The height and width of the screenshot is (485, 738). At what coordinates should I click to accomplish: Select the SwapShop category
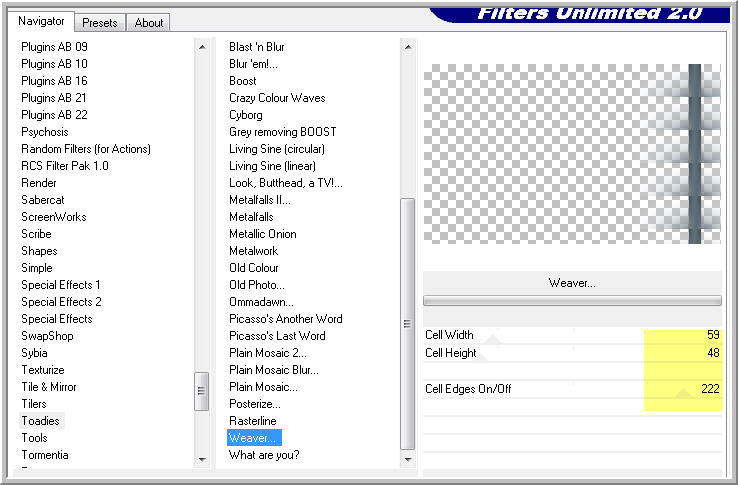coord(47,336)
